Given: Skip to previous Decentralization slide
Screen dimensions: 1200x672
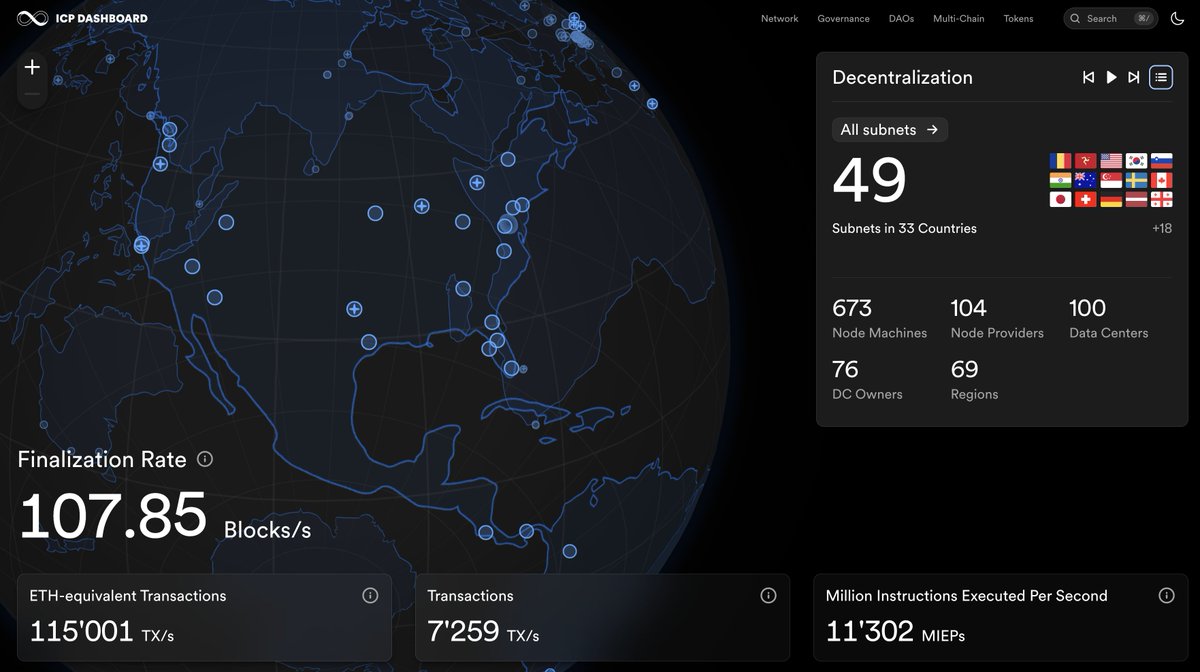Looking at the screenshot, I should (x=1088, y=77).
